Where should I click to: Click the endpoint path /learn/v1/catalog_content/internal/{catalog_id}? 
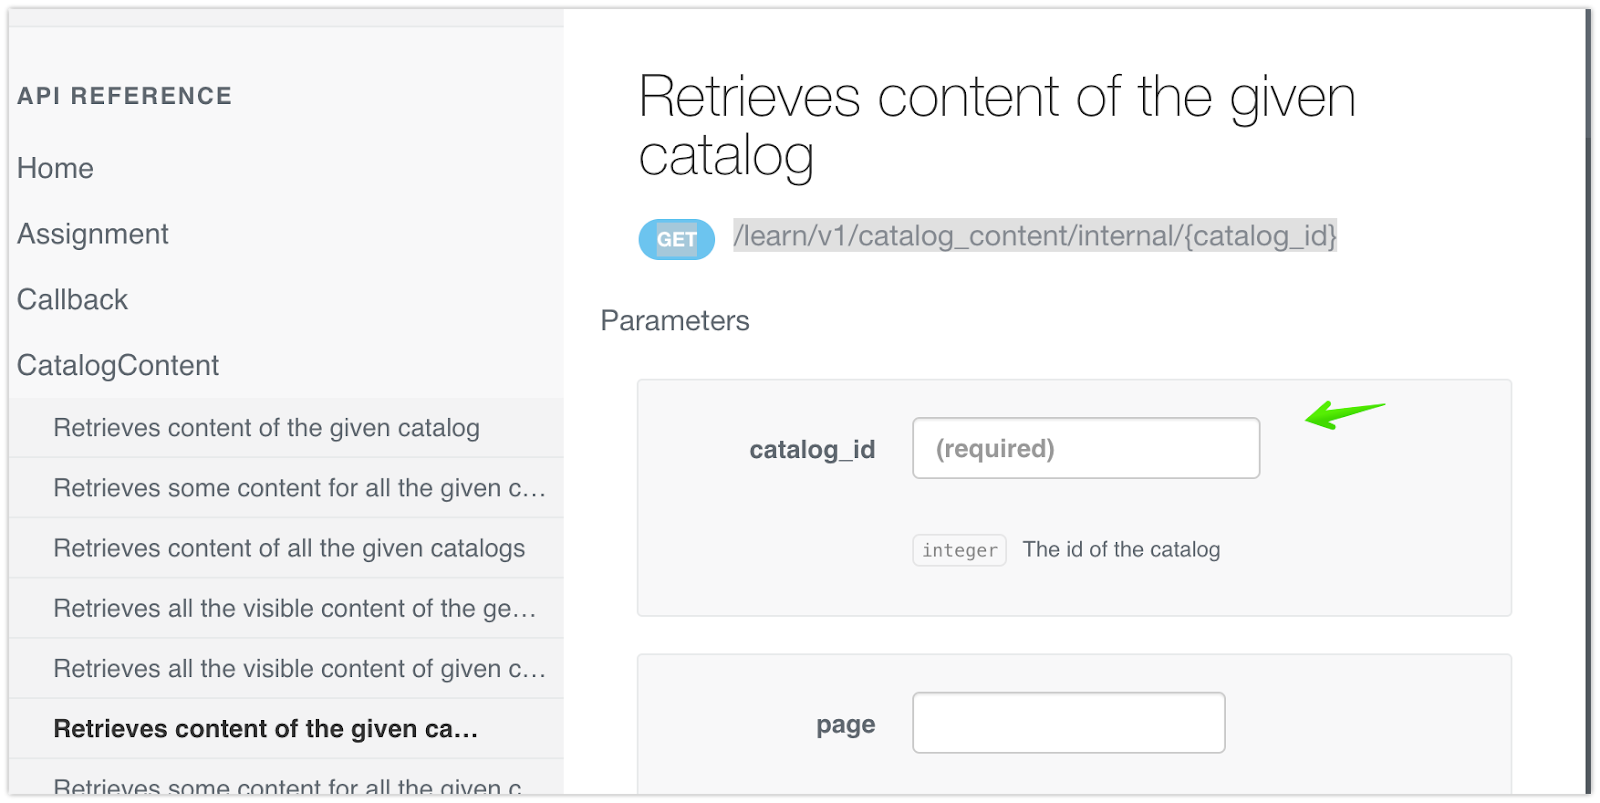1034,236
